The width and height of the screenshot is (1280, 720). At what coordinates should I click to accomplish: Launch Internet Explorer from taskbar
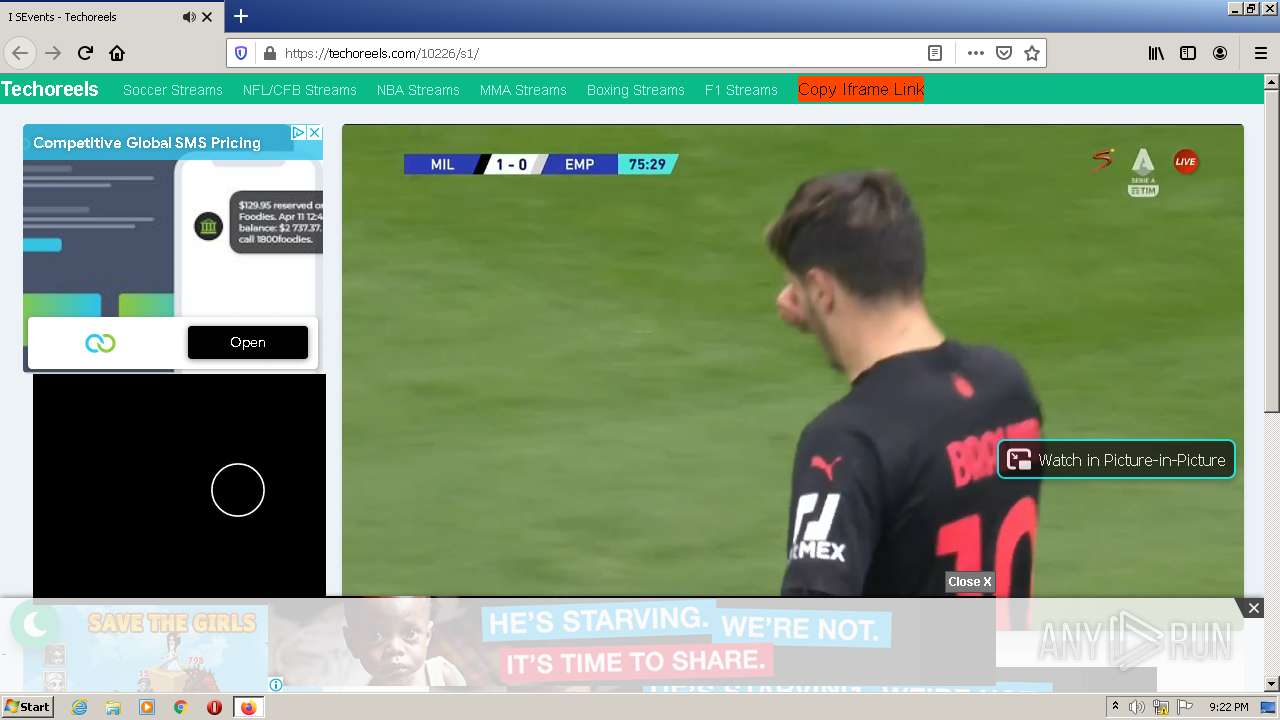point(79,707)
